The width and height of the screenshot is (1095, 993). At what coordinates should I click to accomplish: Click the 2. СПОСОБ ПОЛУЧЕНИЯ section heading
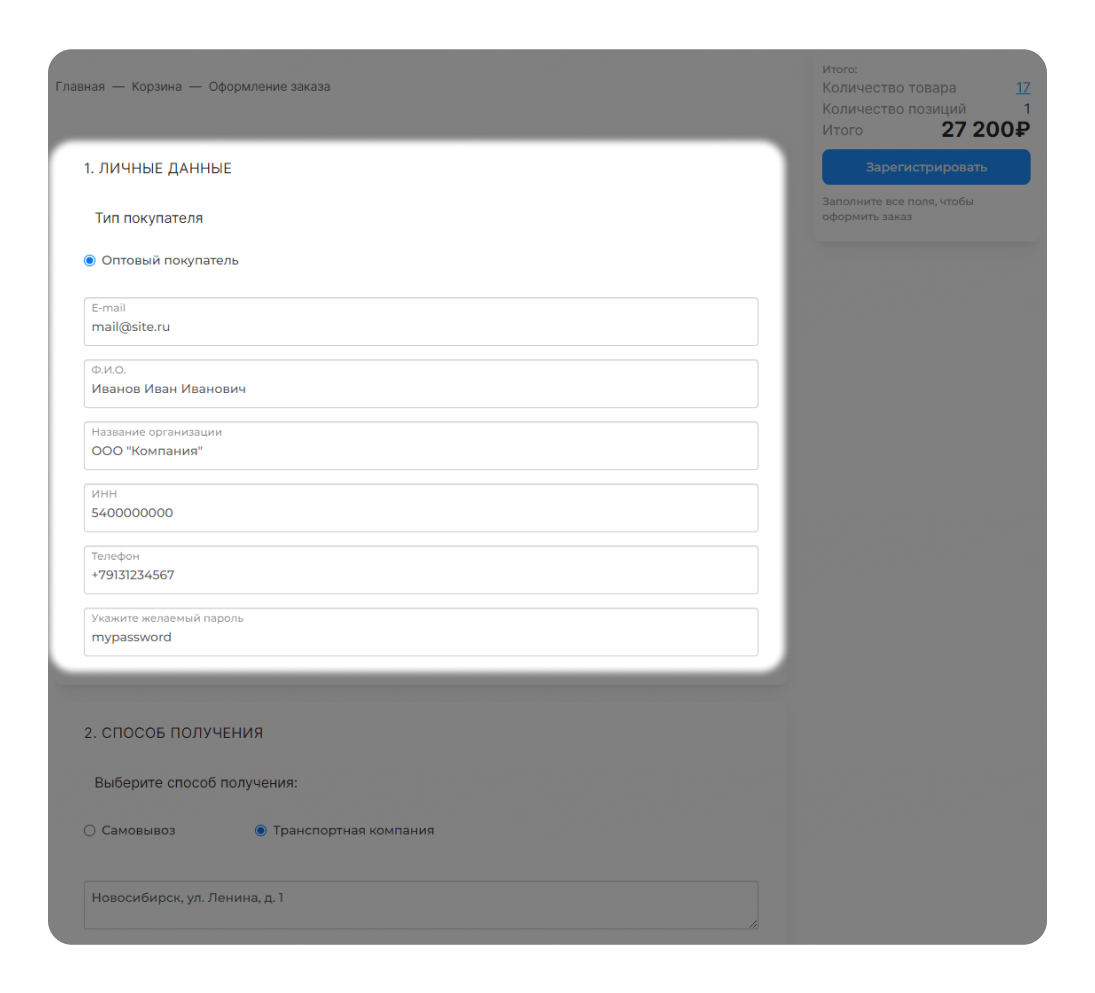[173, 733]
